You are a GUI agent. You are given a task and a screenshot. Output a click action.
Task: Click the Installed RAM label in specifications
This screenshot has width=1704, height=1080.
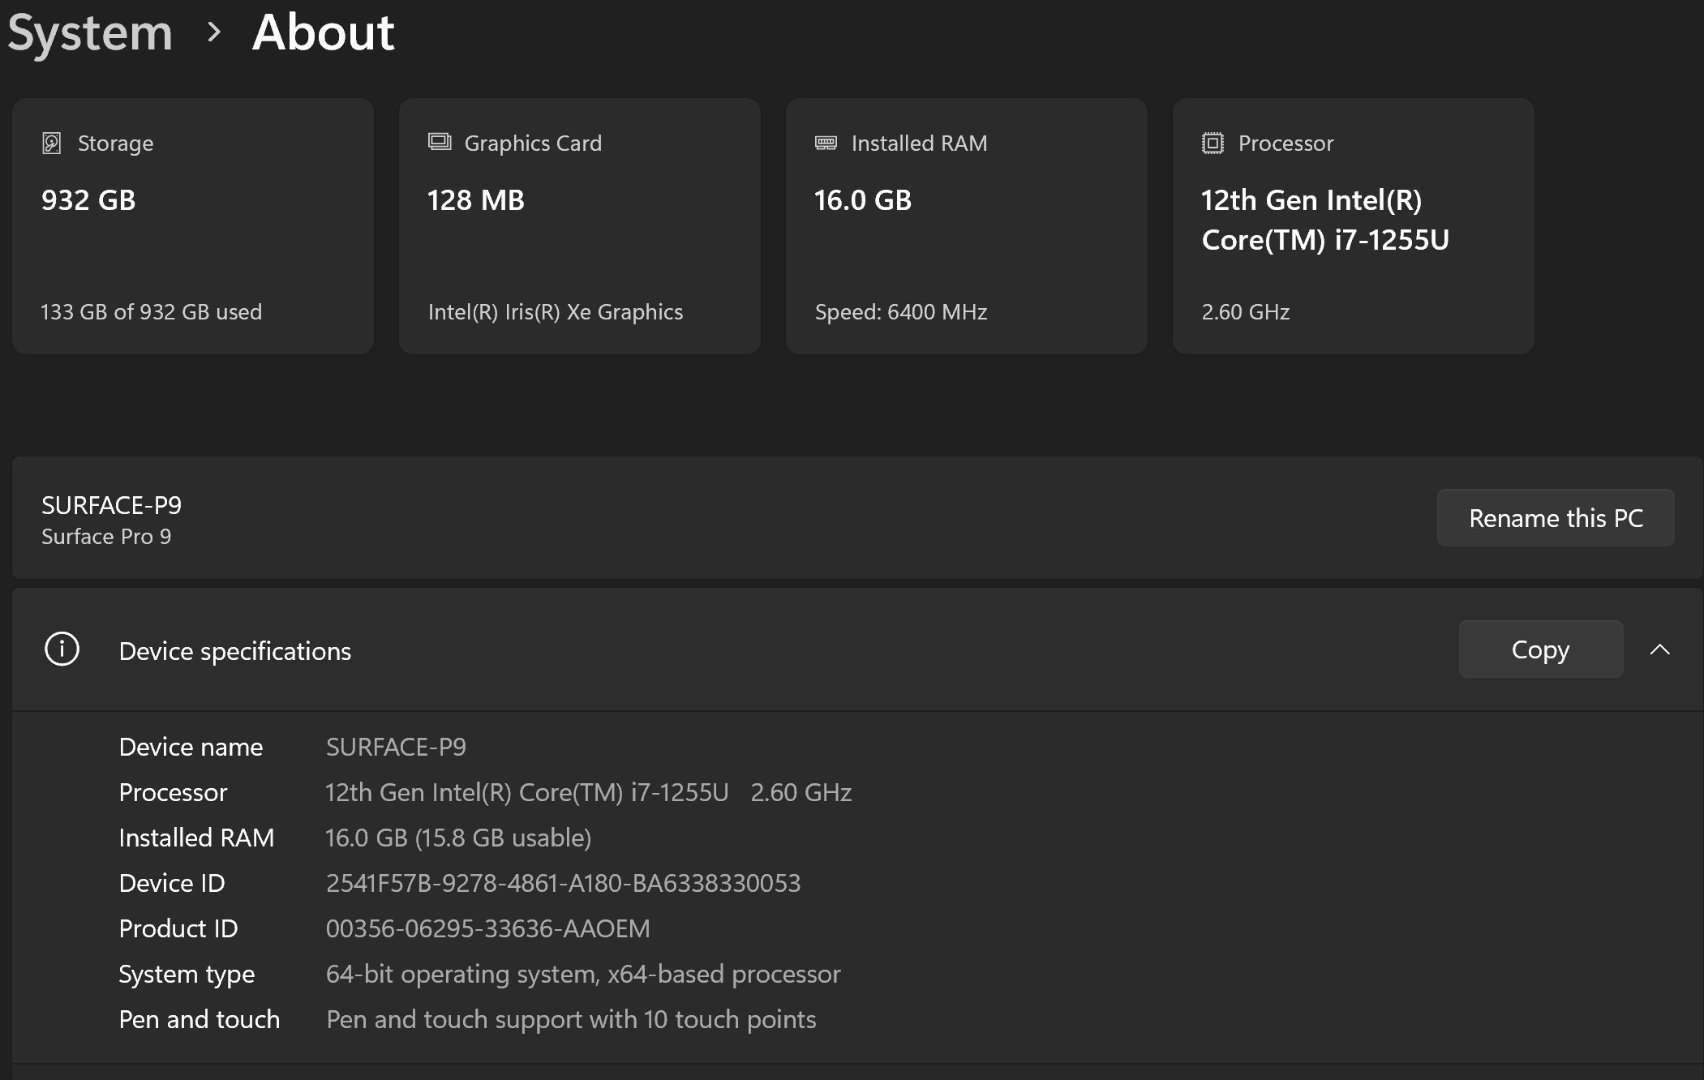[x=196, y=838]
